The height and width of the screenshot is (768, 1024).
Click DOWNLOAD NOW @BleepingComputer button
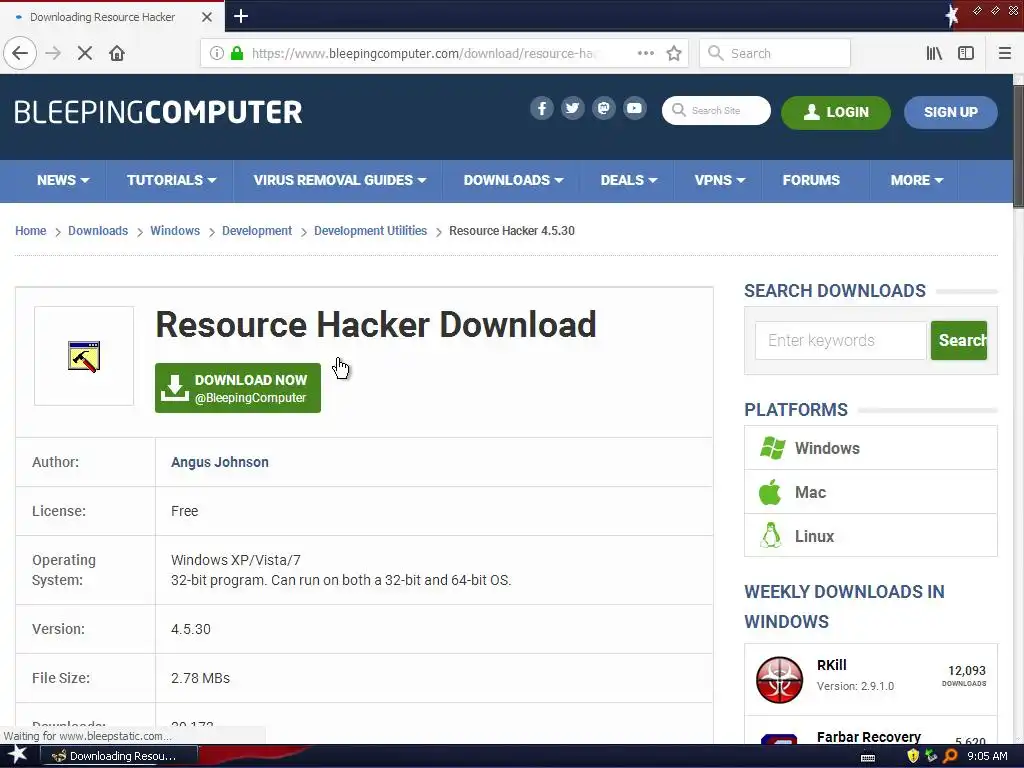pos(238,388)
